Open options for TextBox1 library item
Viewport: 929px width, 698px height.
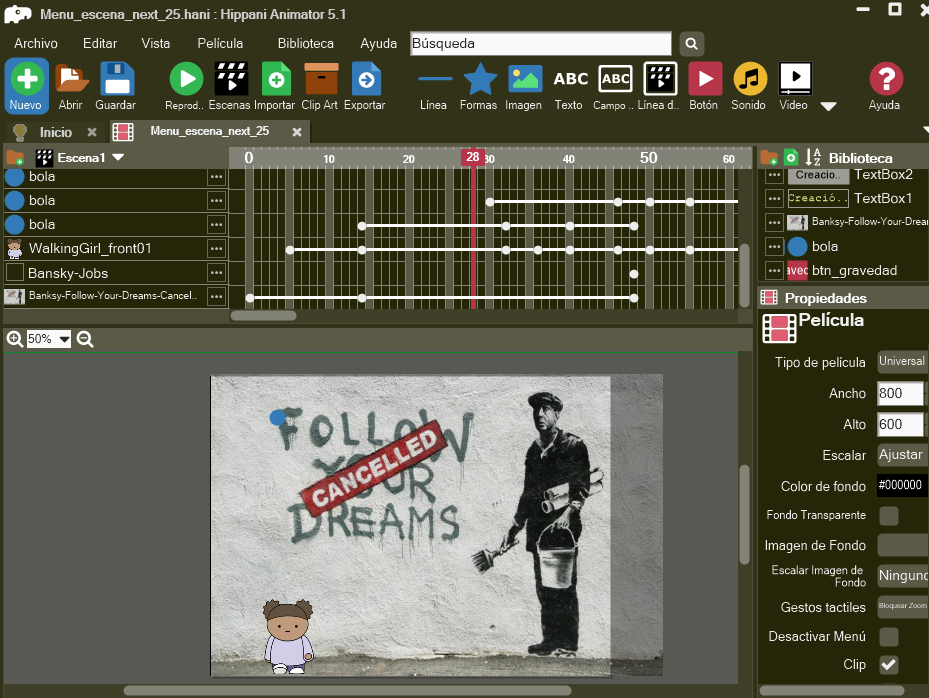[774, 198]
